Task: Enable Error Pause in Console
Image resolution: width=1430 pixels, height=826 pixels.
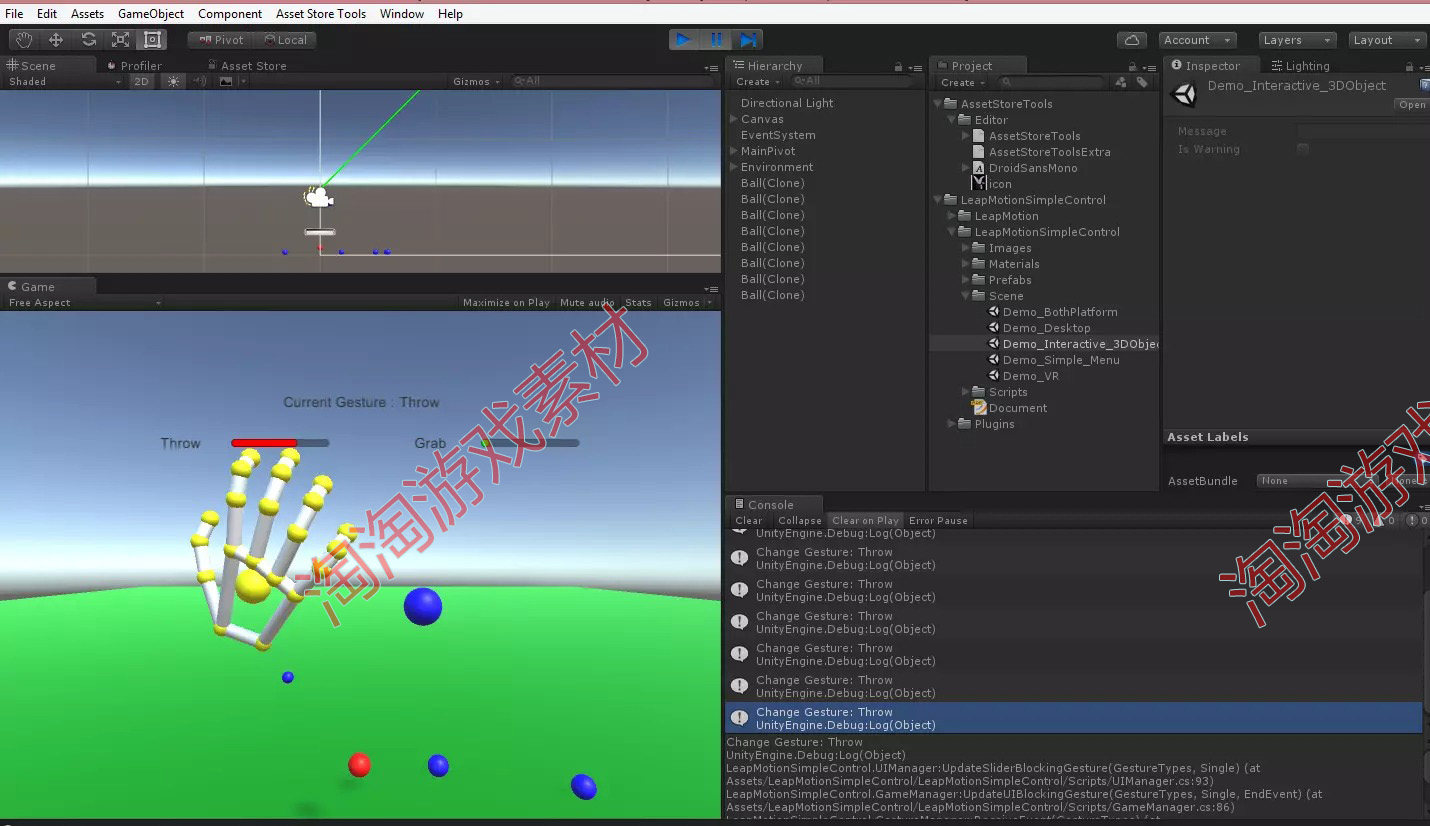Action: click(938, 520)
